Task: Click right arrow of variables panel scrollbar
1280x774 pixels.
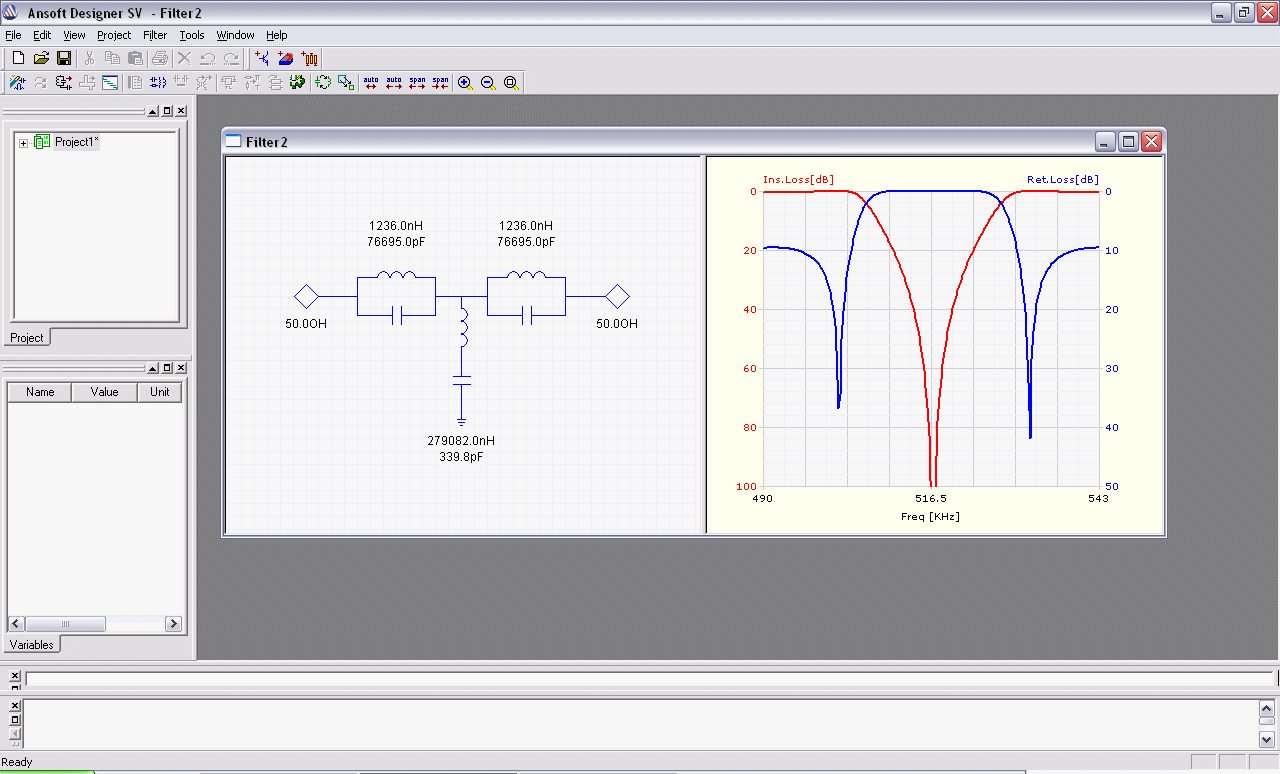Action: point(173,624)
